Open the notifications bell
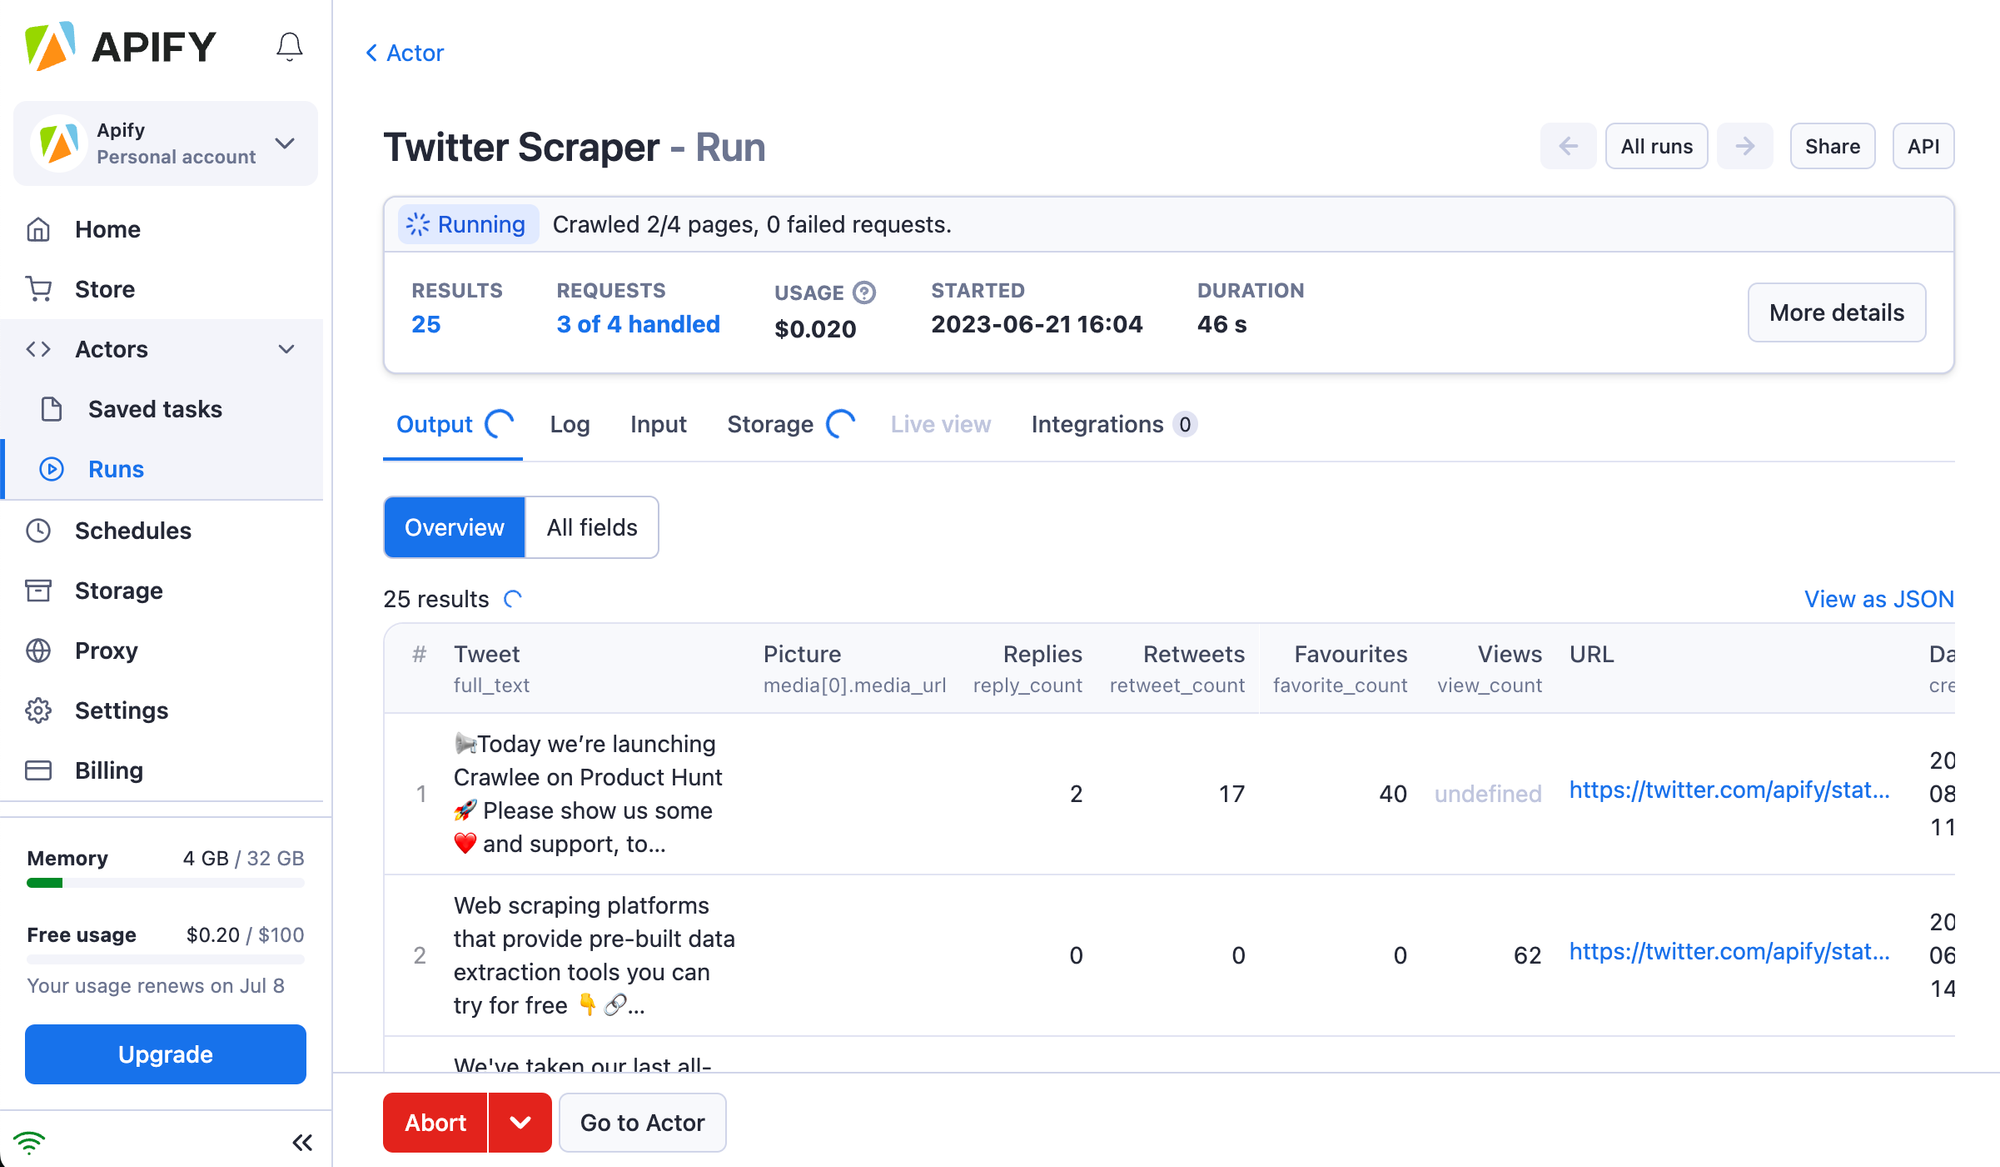2000x1167 pixels. coord(289,47)
